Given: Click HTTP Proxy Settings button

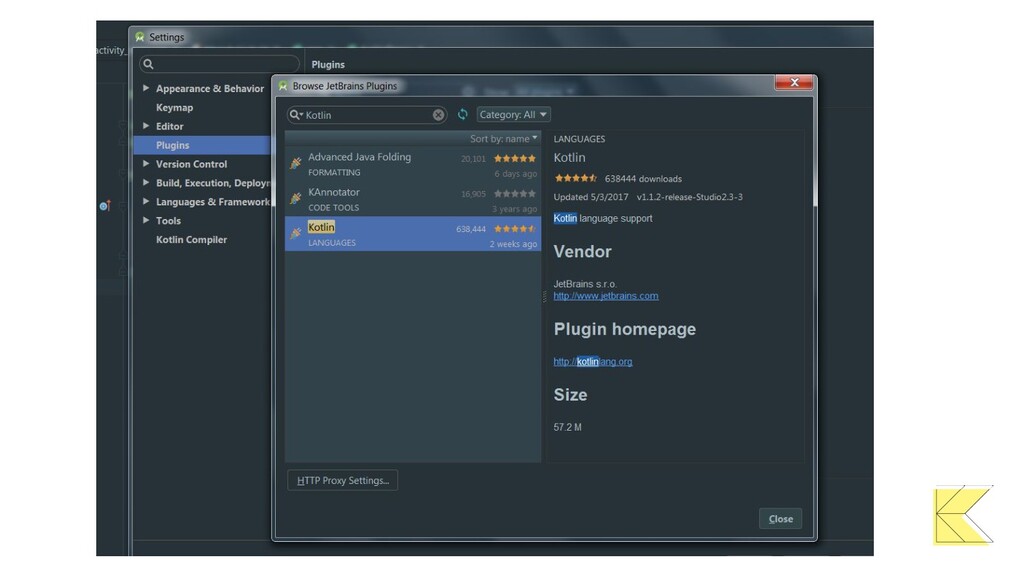Looking at the screenshot, I should coord(342,481).
